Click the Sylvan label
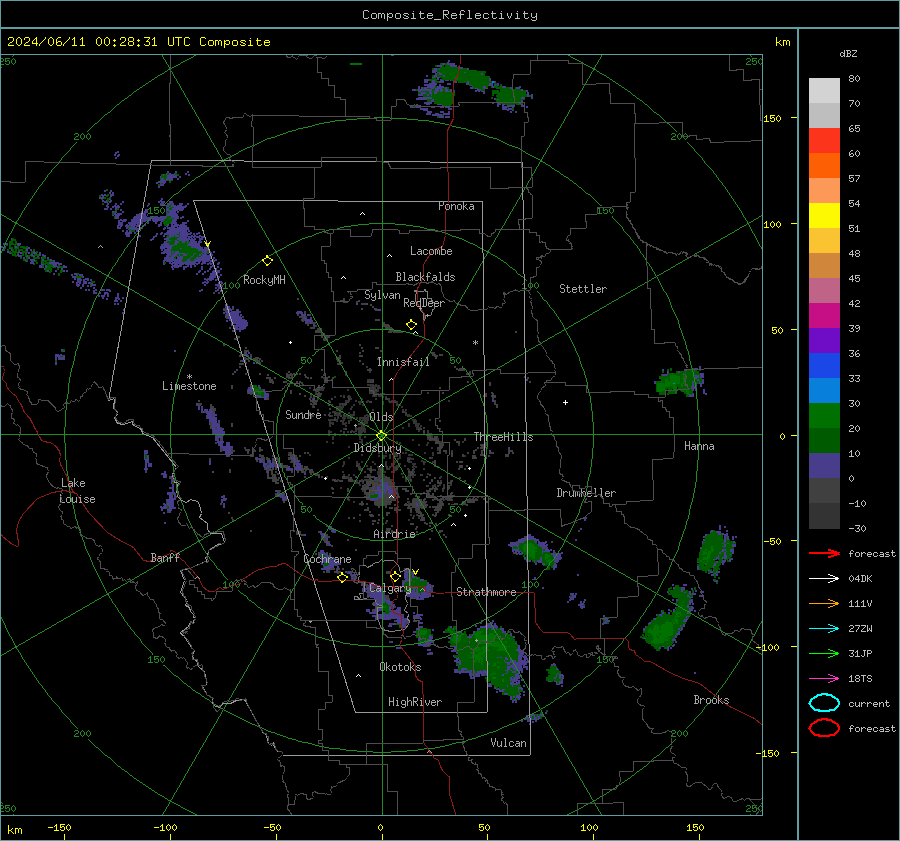 (382, 295)
